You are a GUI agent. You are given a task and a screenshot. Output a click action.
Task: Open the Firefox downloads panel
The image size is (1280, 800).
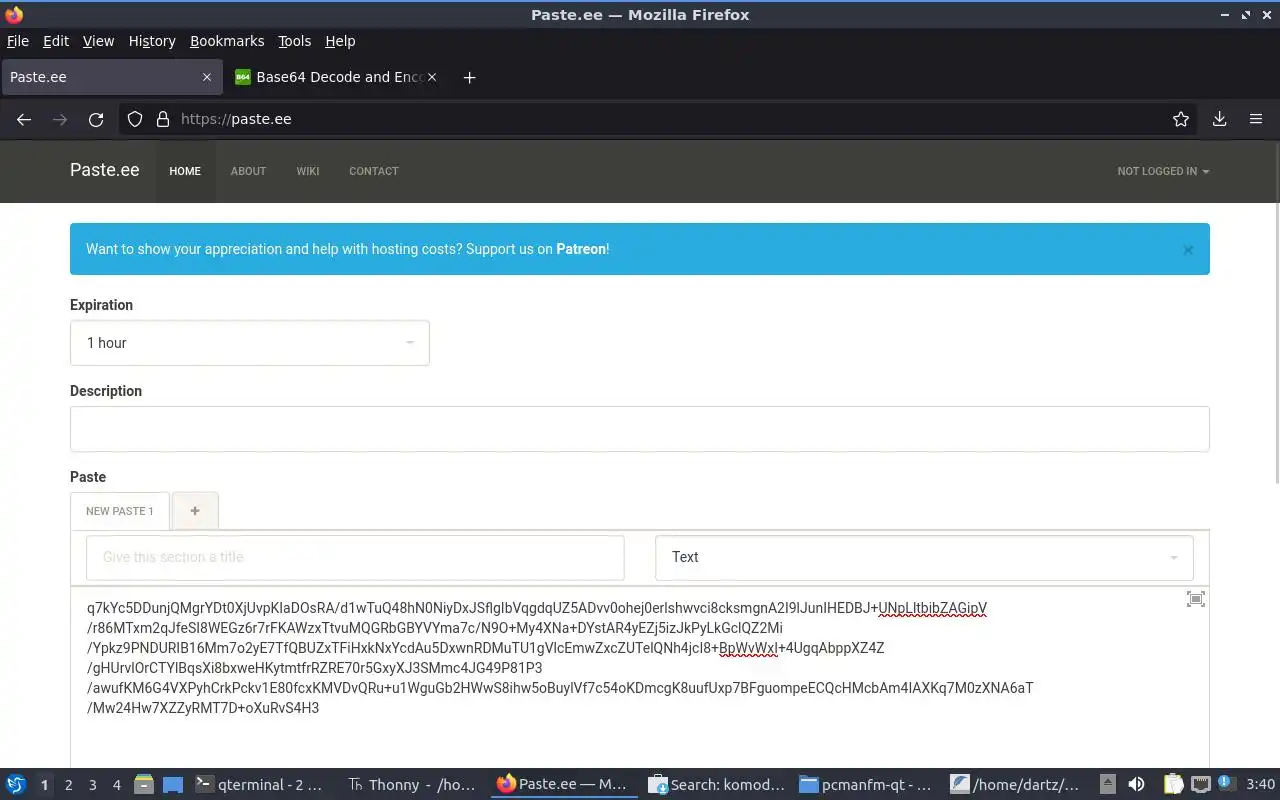1219,119
